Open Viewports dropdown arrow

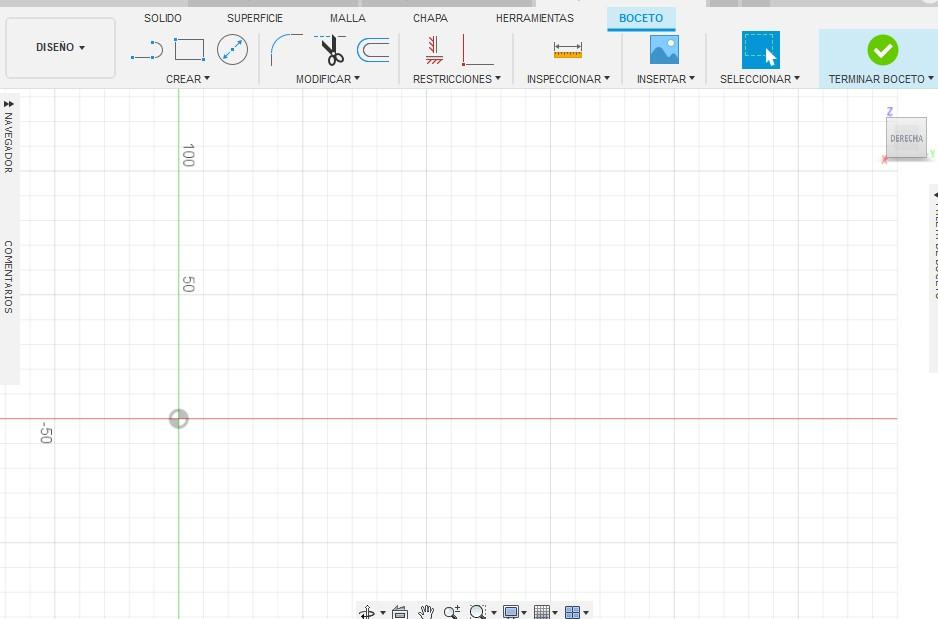pos(586,613)
